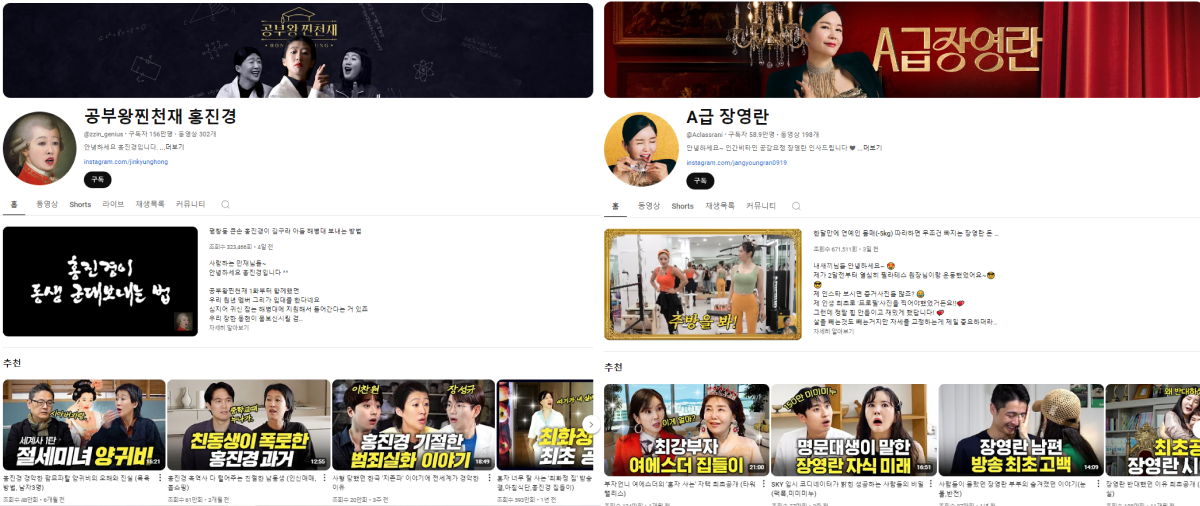Open 라이브 tab on 홍진경 channel
The height and width of the screenshot is (506, 1200).
[113, 204]
